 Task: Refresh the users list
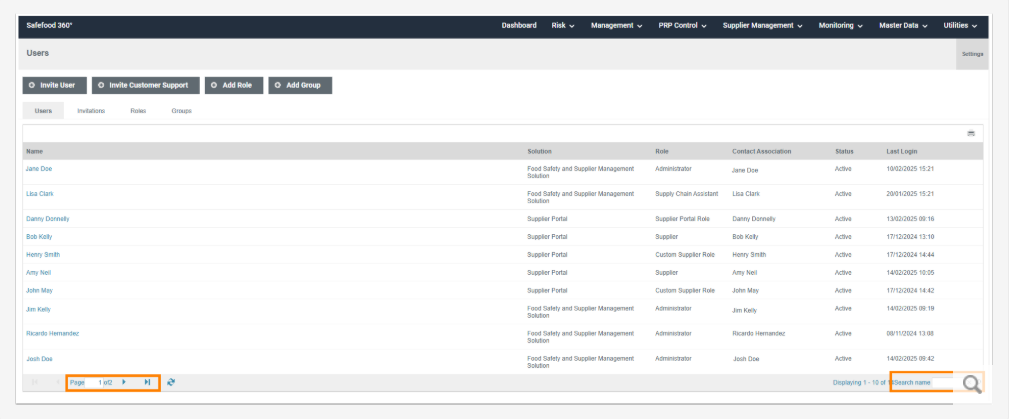coord(171,382)
